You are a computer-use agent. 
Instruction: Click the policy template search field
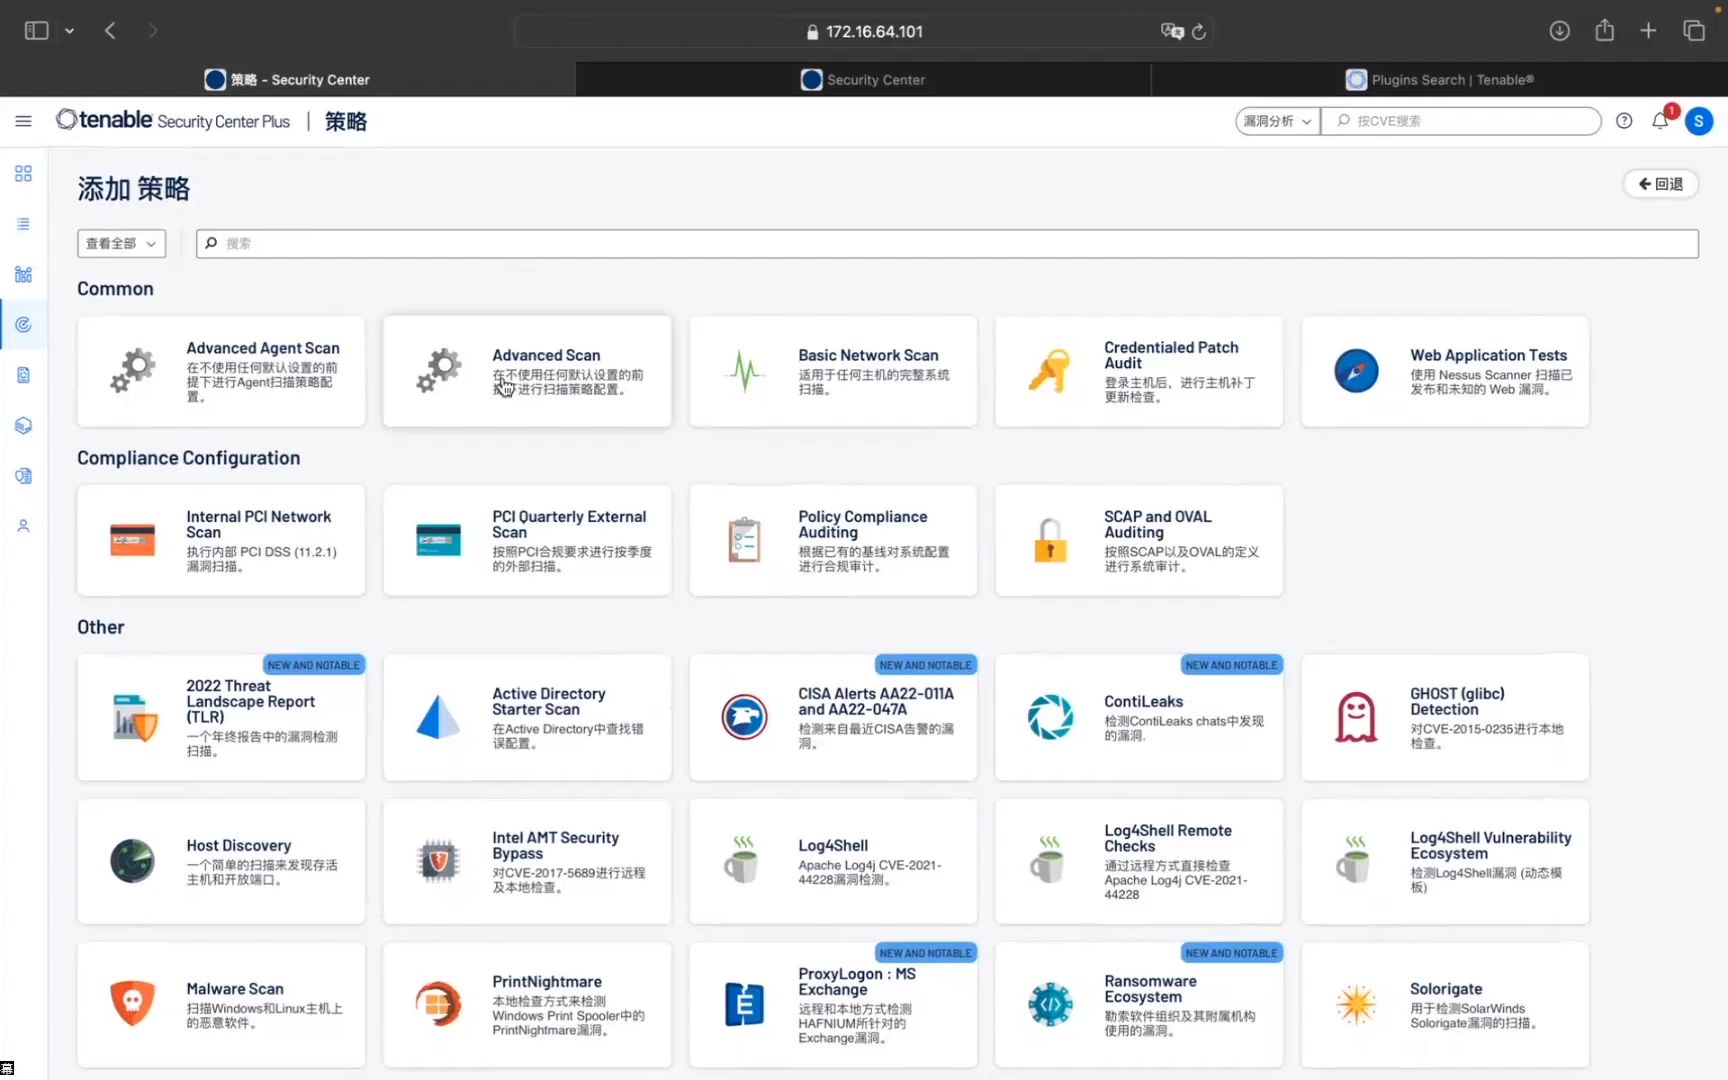947,243
